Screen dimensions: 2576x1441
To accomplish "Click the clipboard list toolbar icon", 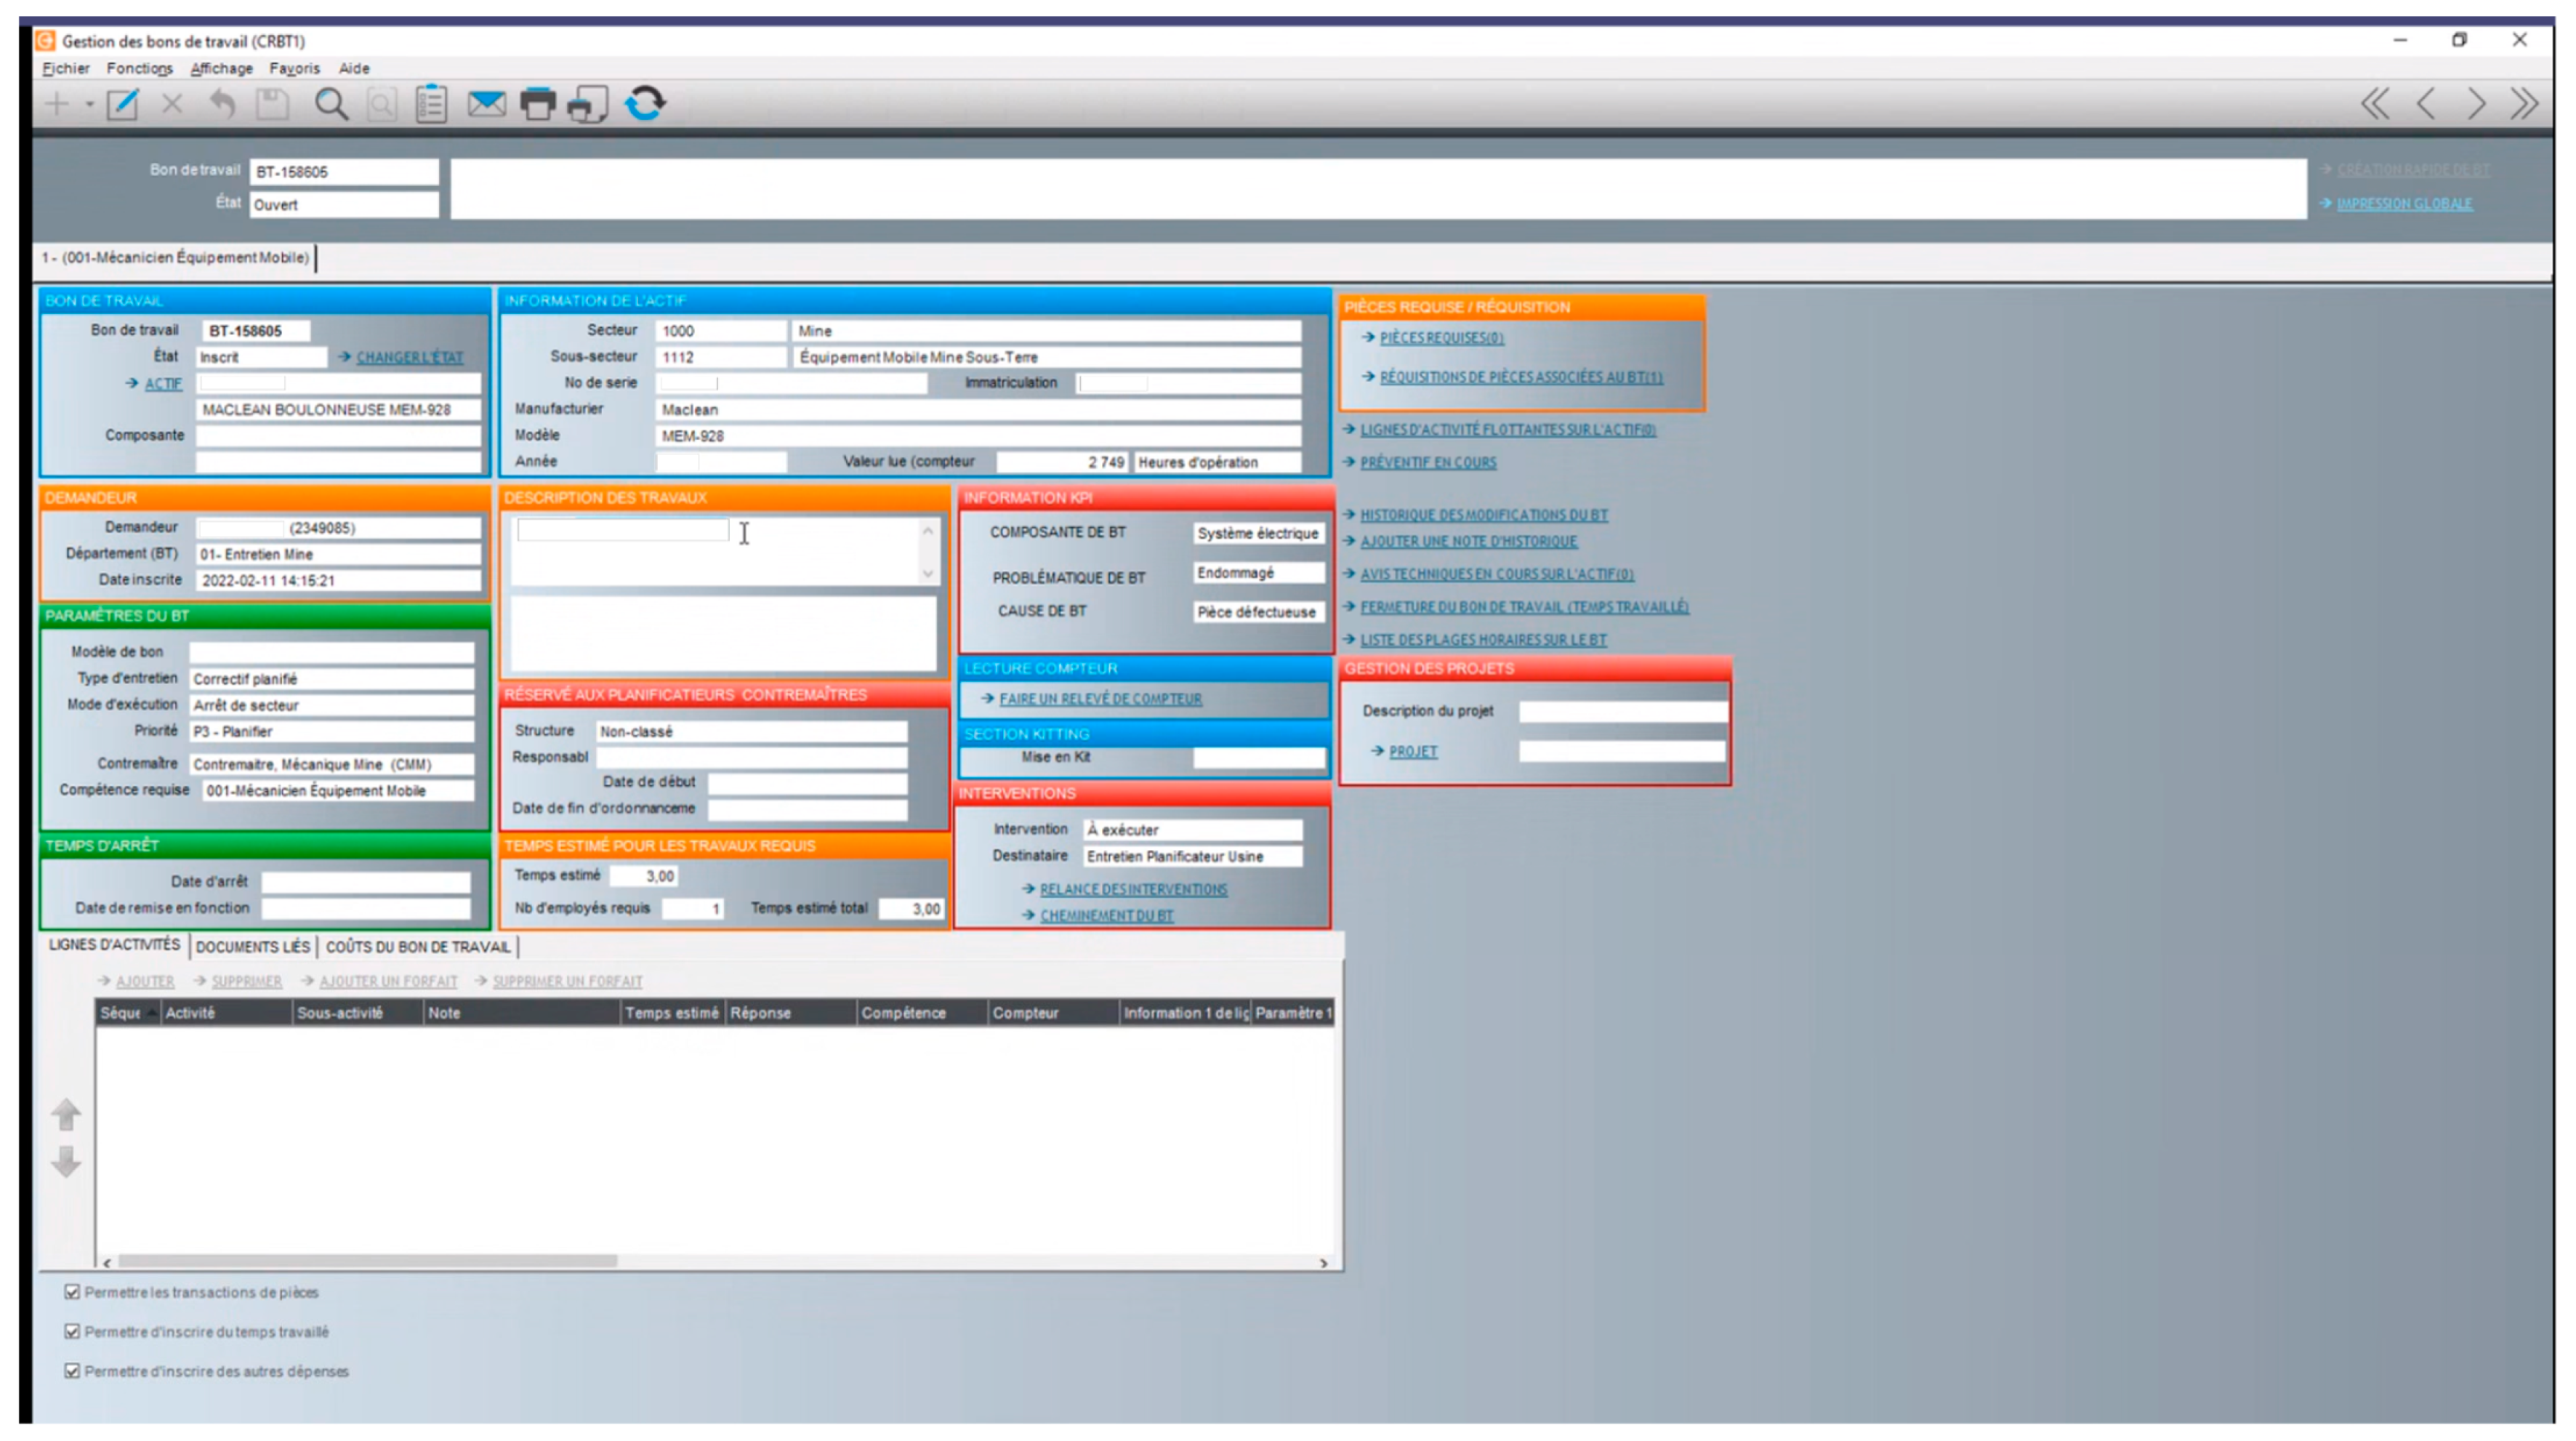I will click(432, 104).
